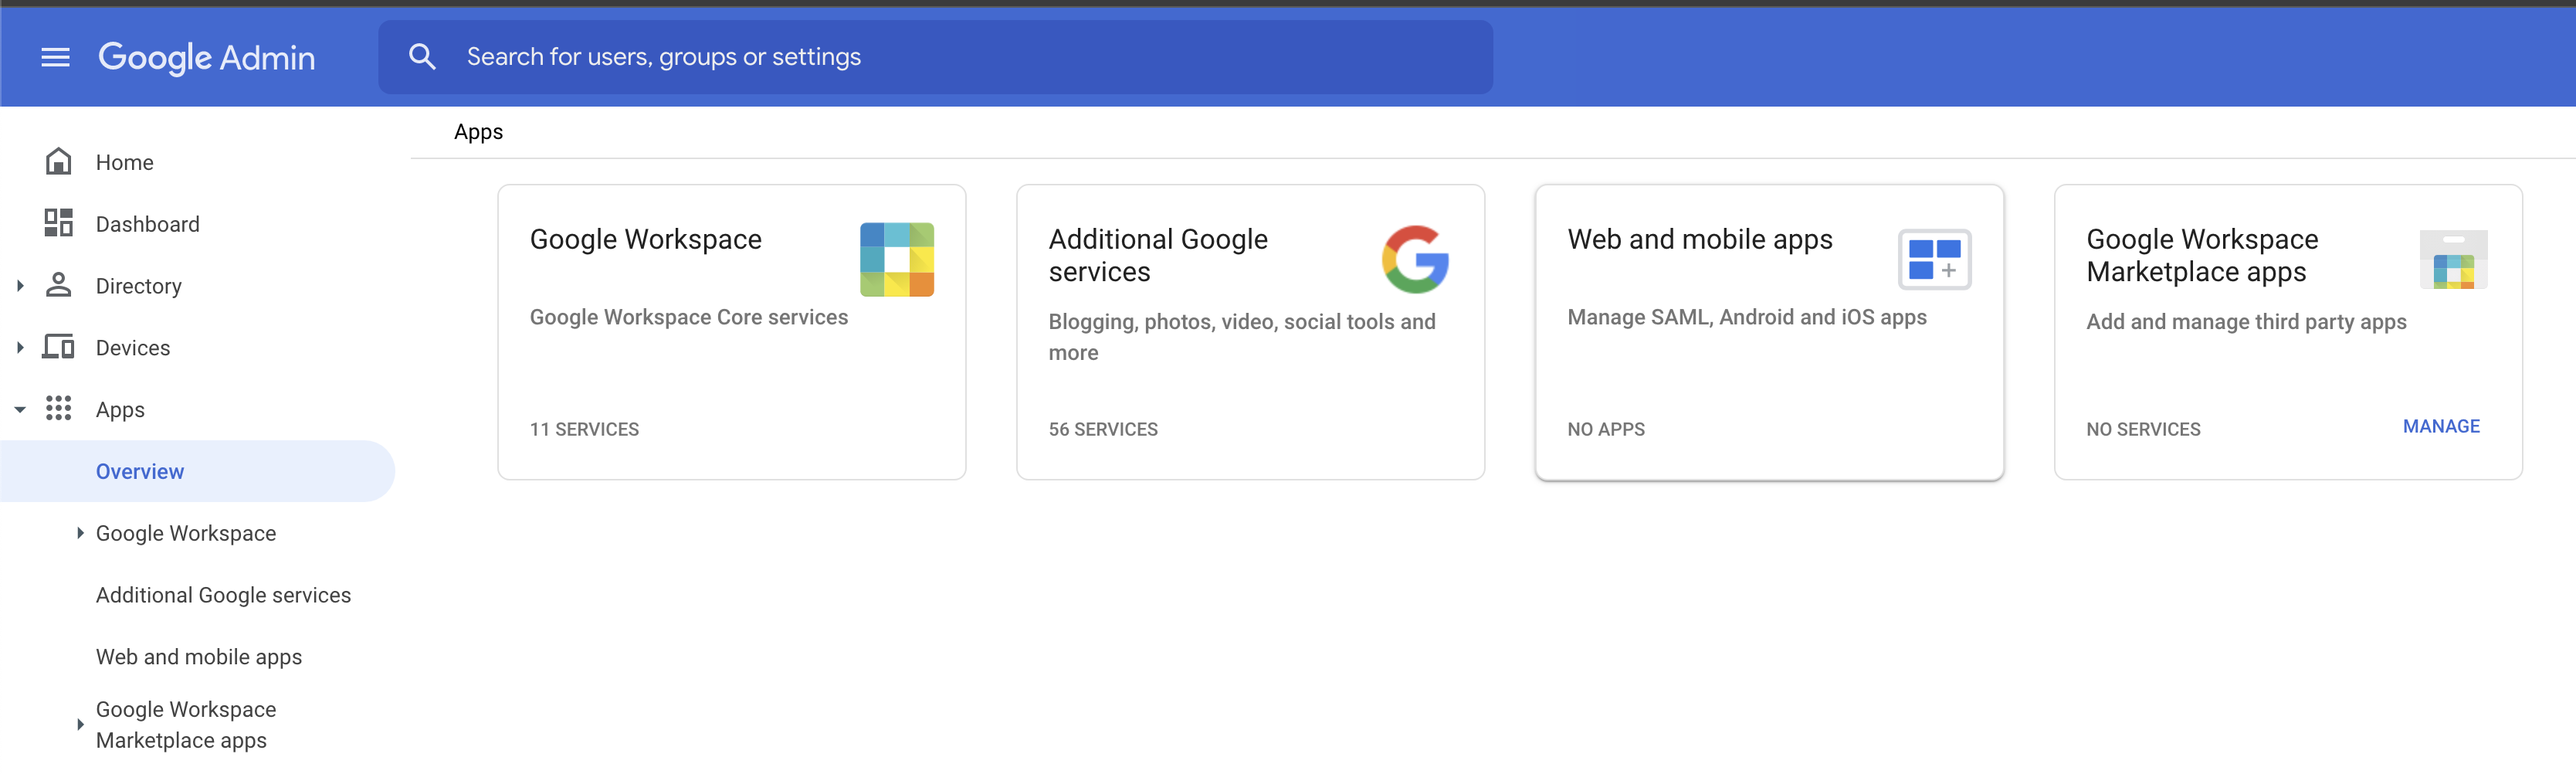The width and height of the screenshot is (2576, 774).
Task: Click the Devices icon in sidebar
Action: pyautogui.click(x=58, y=347)
